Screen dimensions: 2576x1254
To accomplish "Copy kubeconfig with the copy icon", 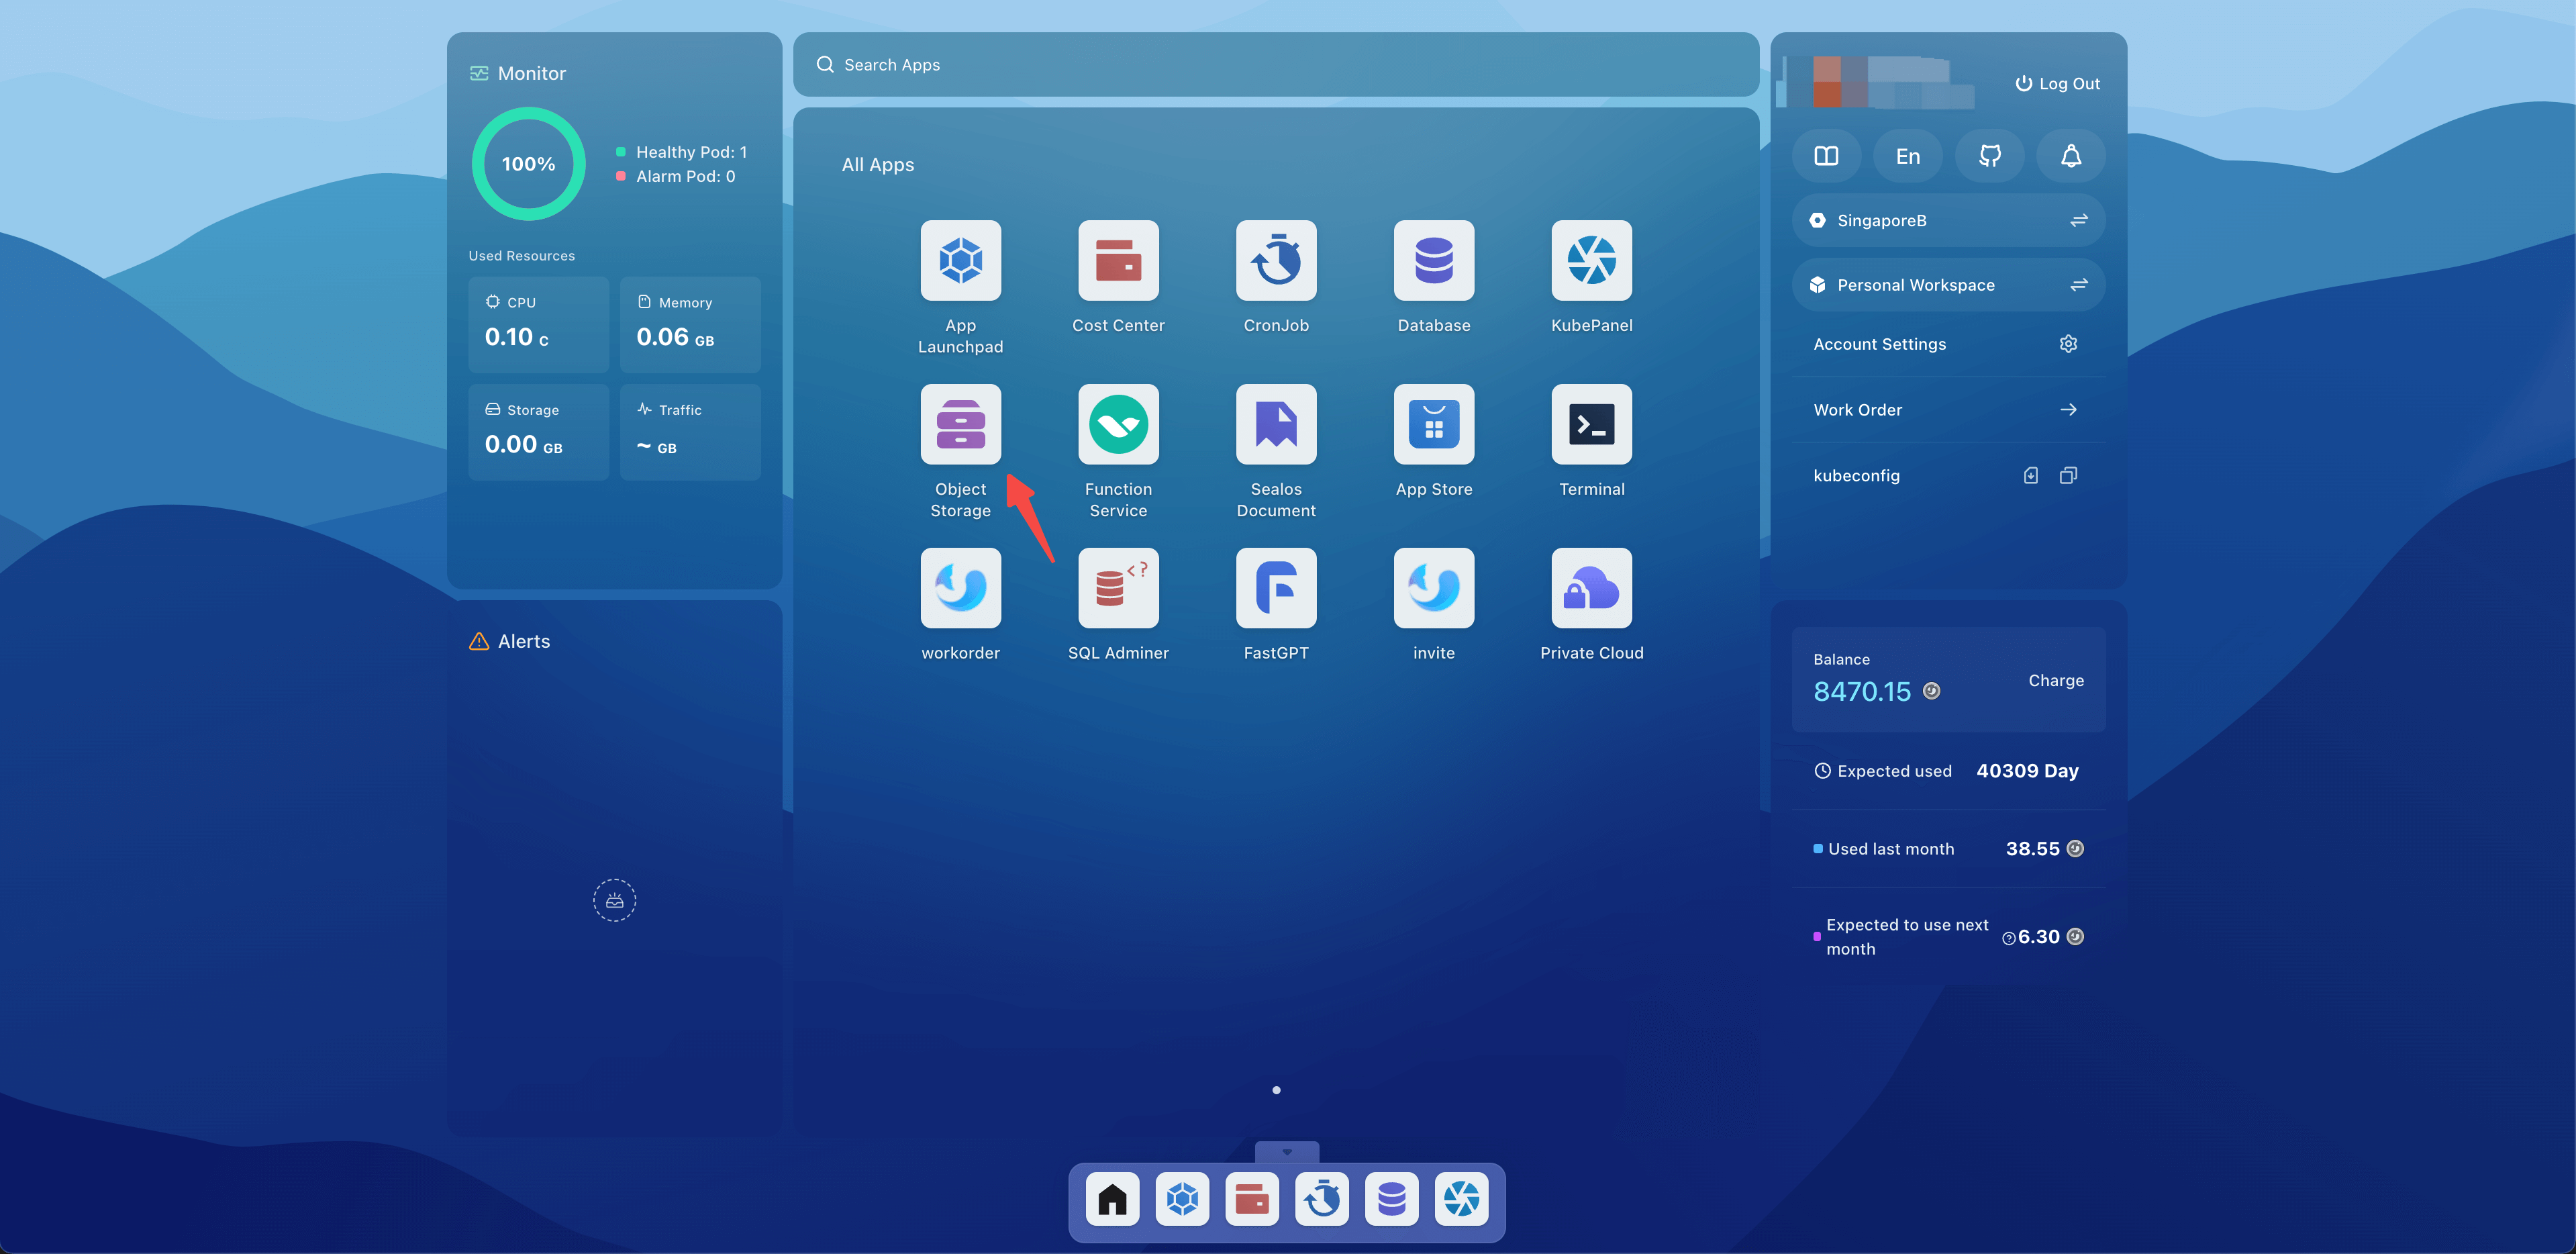I will pos(2068,476).
